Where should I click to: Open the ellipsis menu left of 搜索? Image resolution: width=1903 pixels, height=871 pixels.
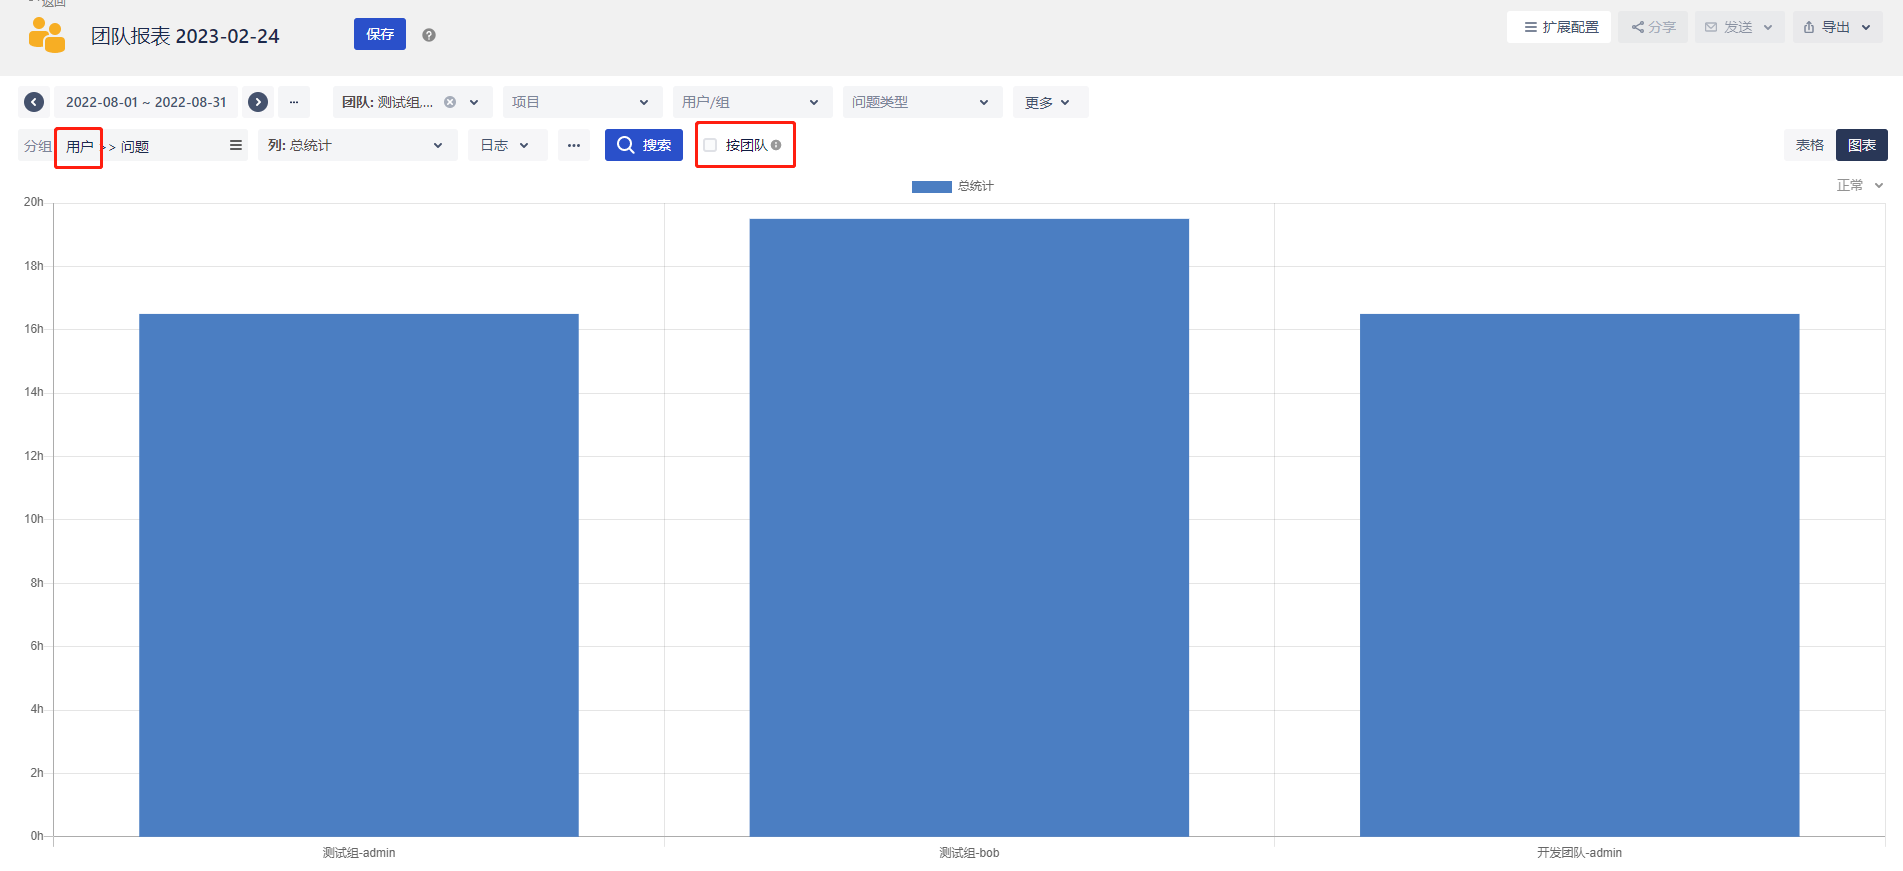tap(574, 146)
